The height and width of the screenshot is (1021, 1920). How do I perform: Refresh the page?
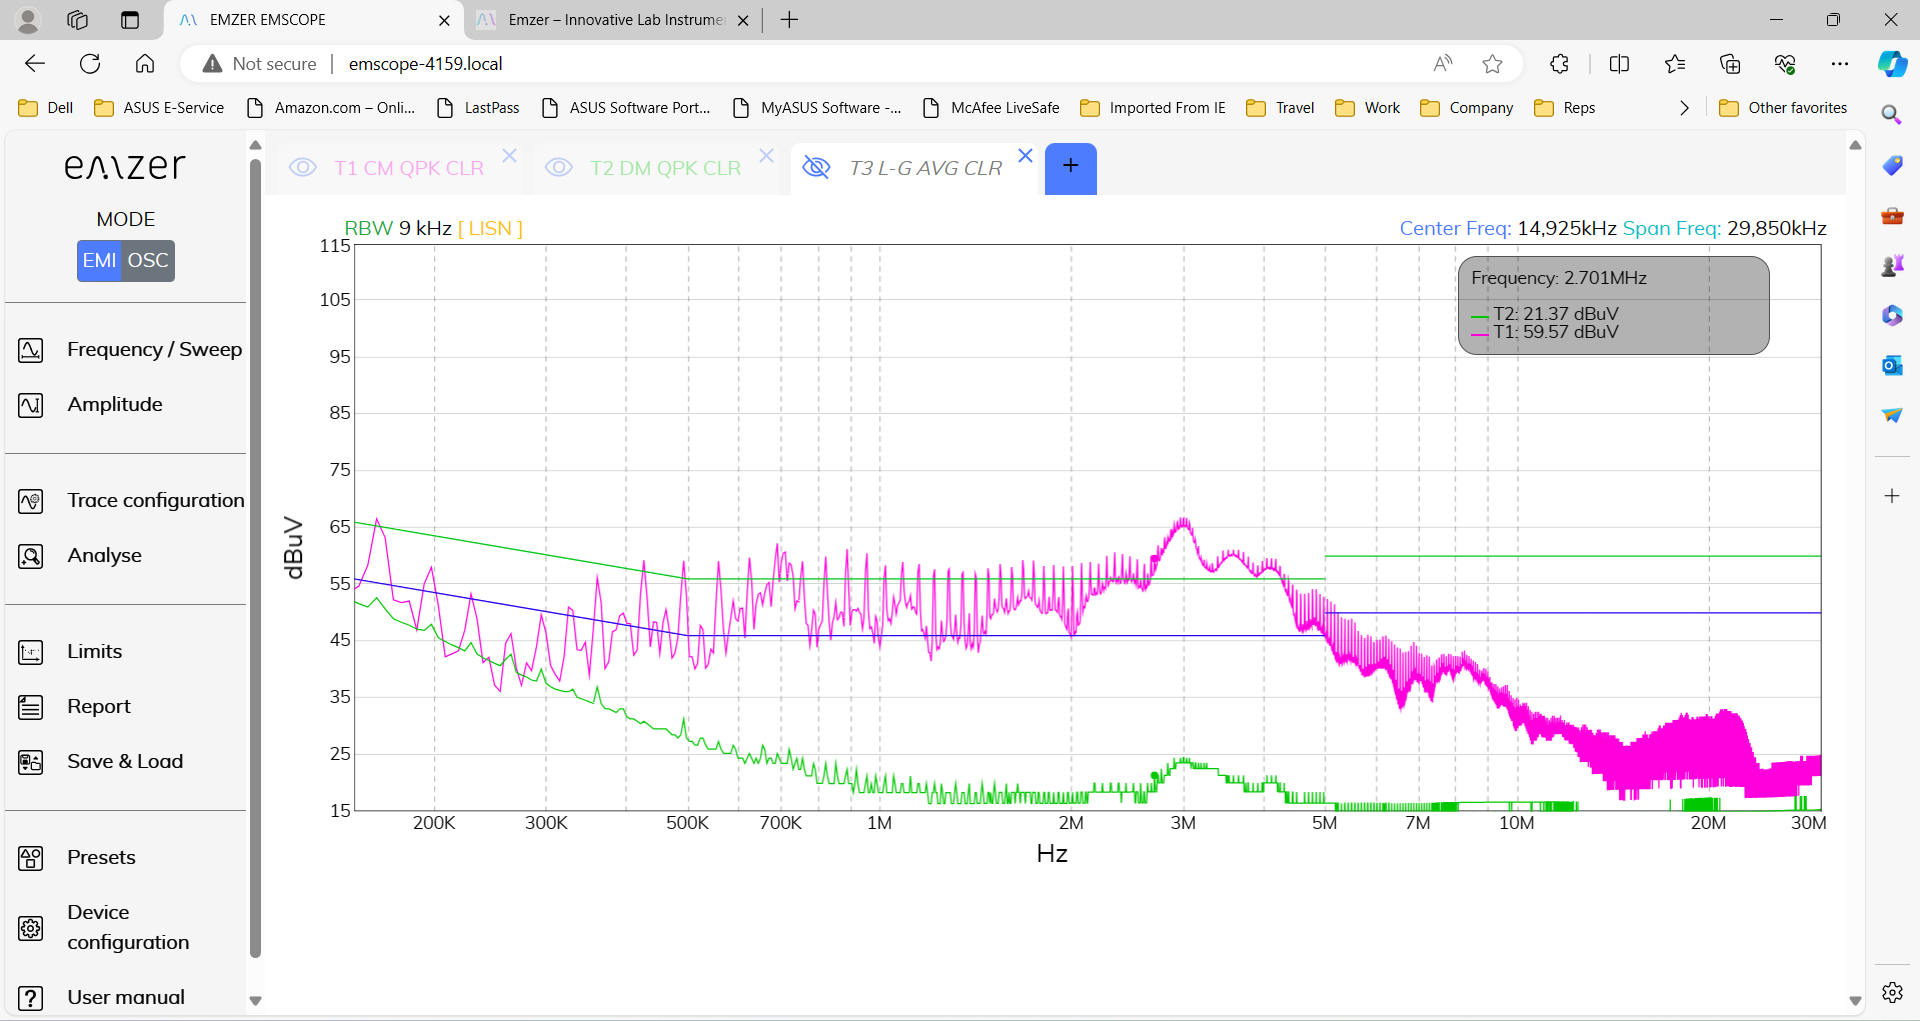point(90,64)
